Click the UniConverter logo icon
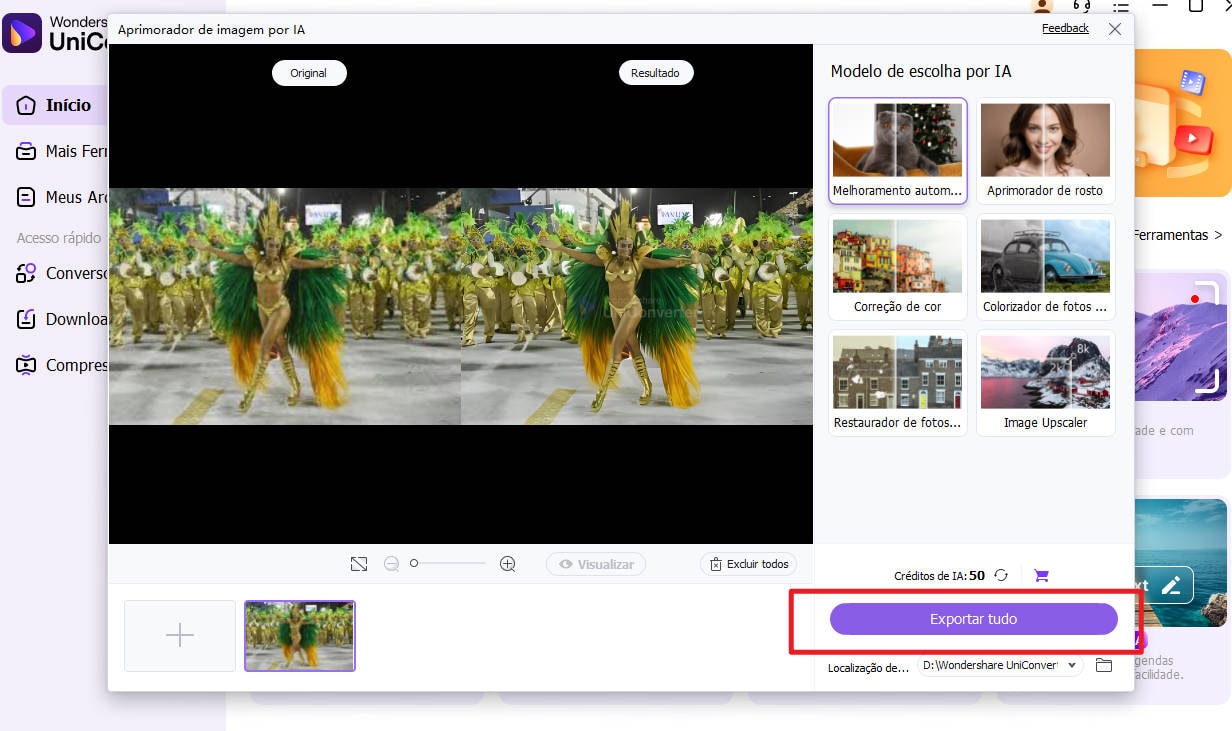Image resolution: width=1232 pixels, height=731 pixels. click(22, 33)
